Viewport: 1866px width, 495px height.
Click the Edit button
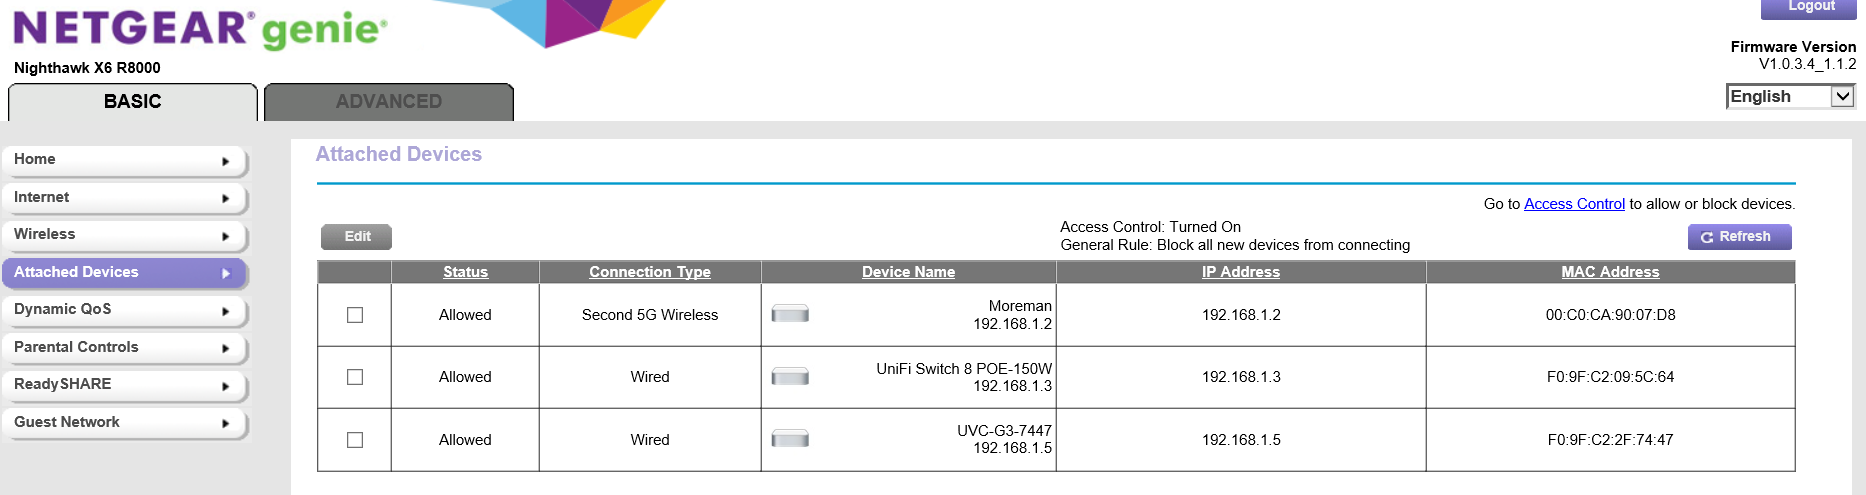[357, 237]
